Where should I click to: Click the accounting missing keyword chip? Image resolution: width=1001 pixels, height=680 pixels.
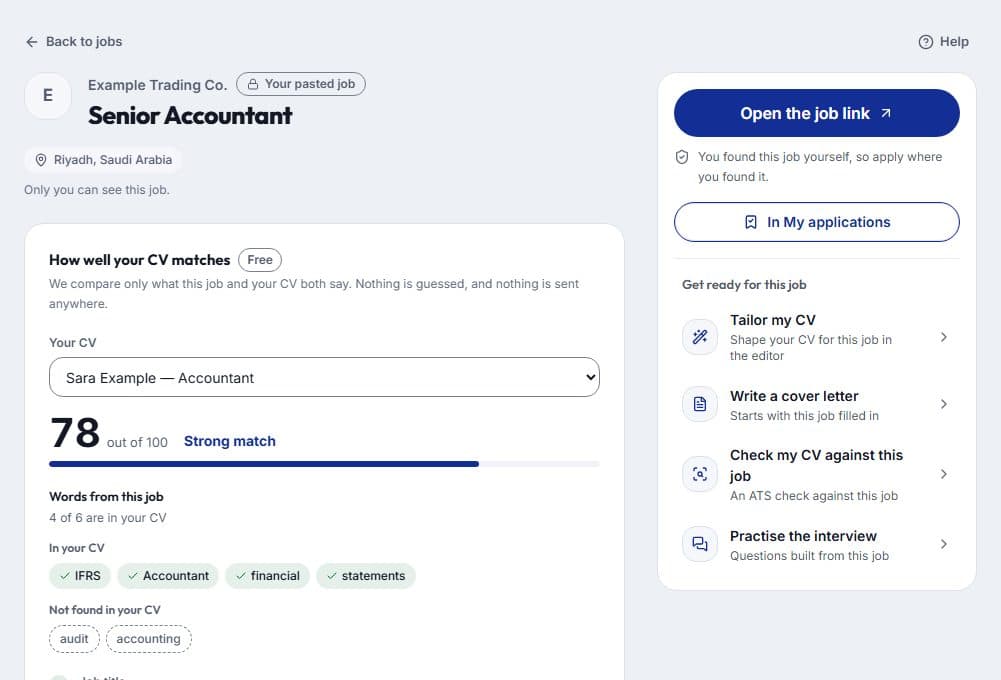click(149, 639)
